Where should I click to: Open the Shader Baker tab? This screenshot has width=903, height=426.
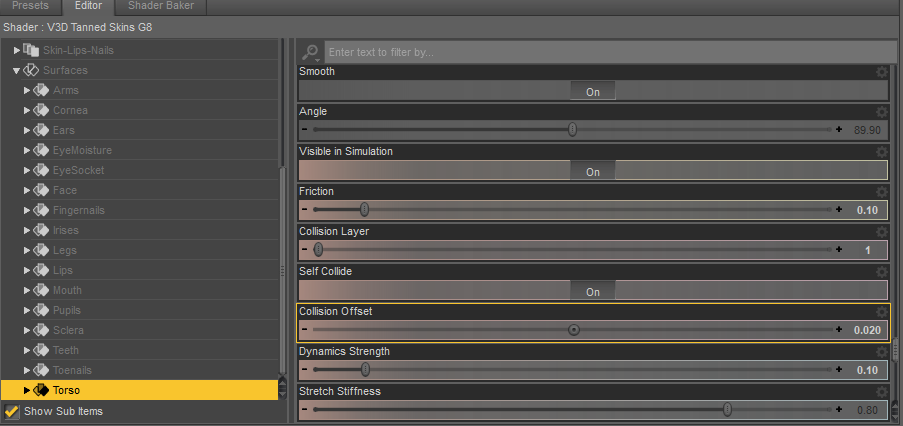pos(161,6)
